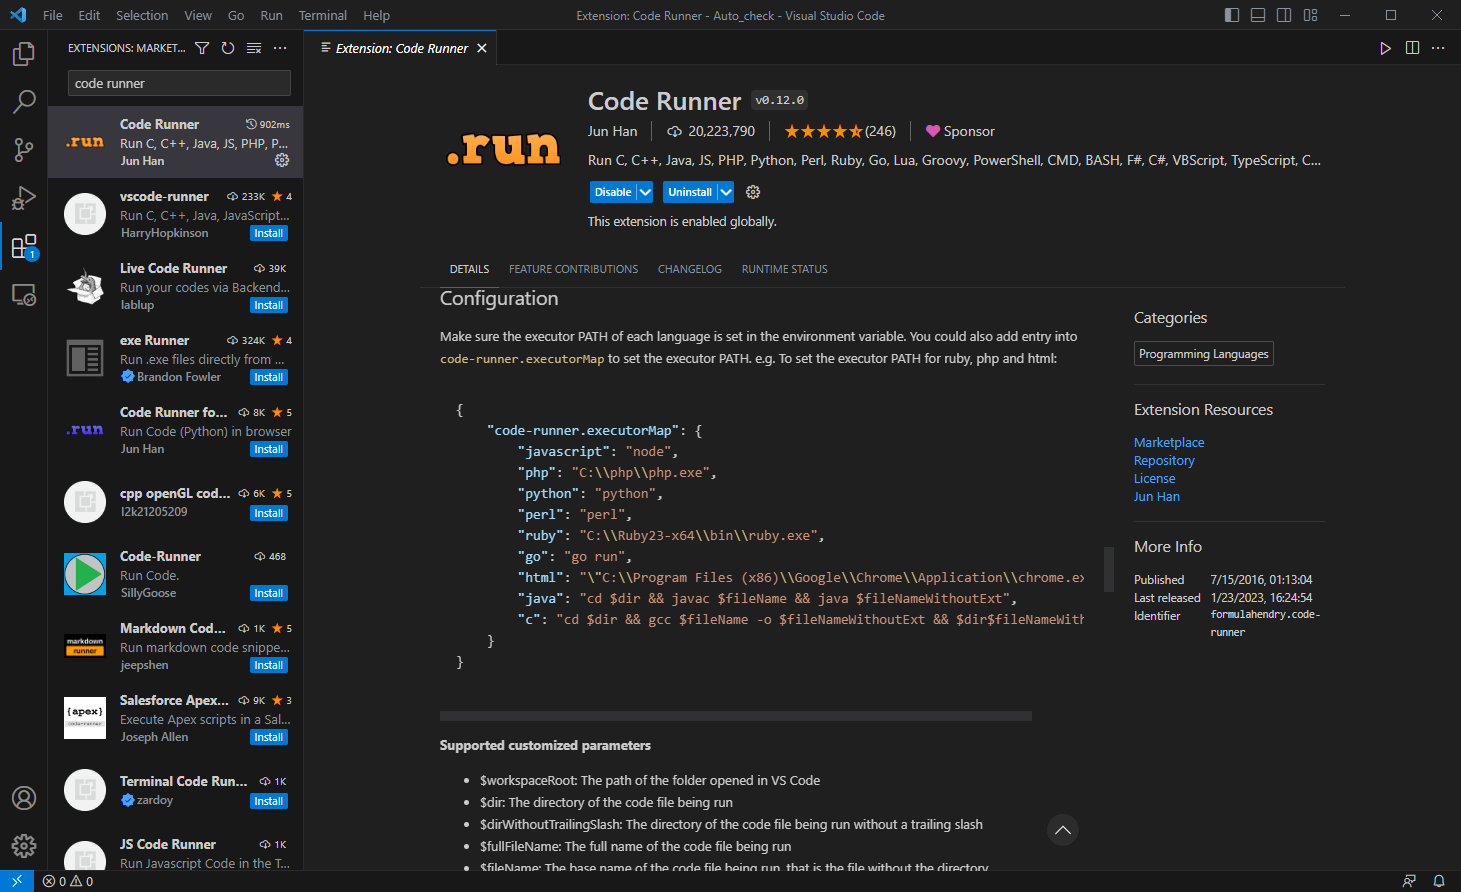The height and width of the screenshot is (892, 1461).
Task: Open errors and warnings count in status bar
Action: point(68,881)
